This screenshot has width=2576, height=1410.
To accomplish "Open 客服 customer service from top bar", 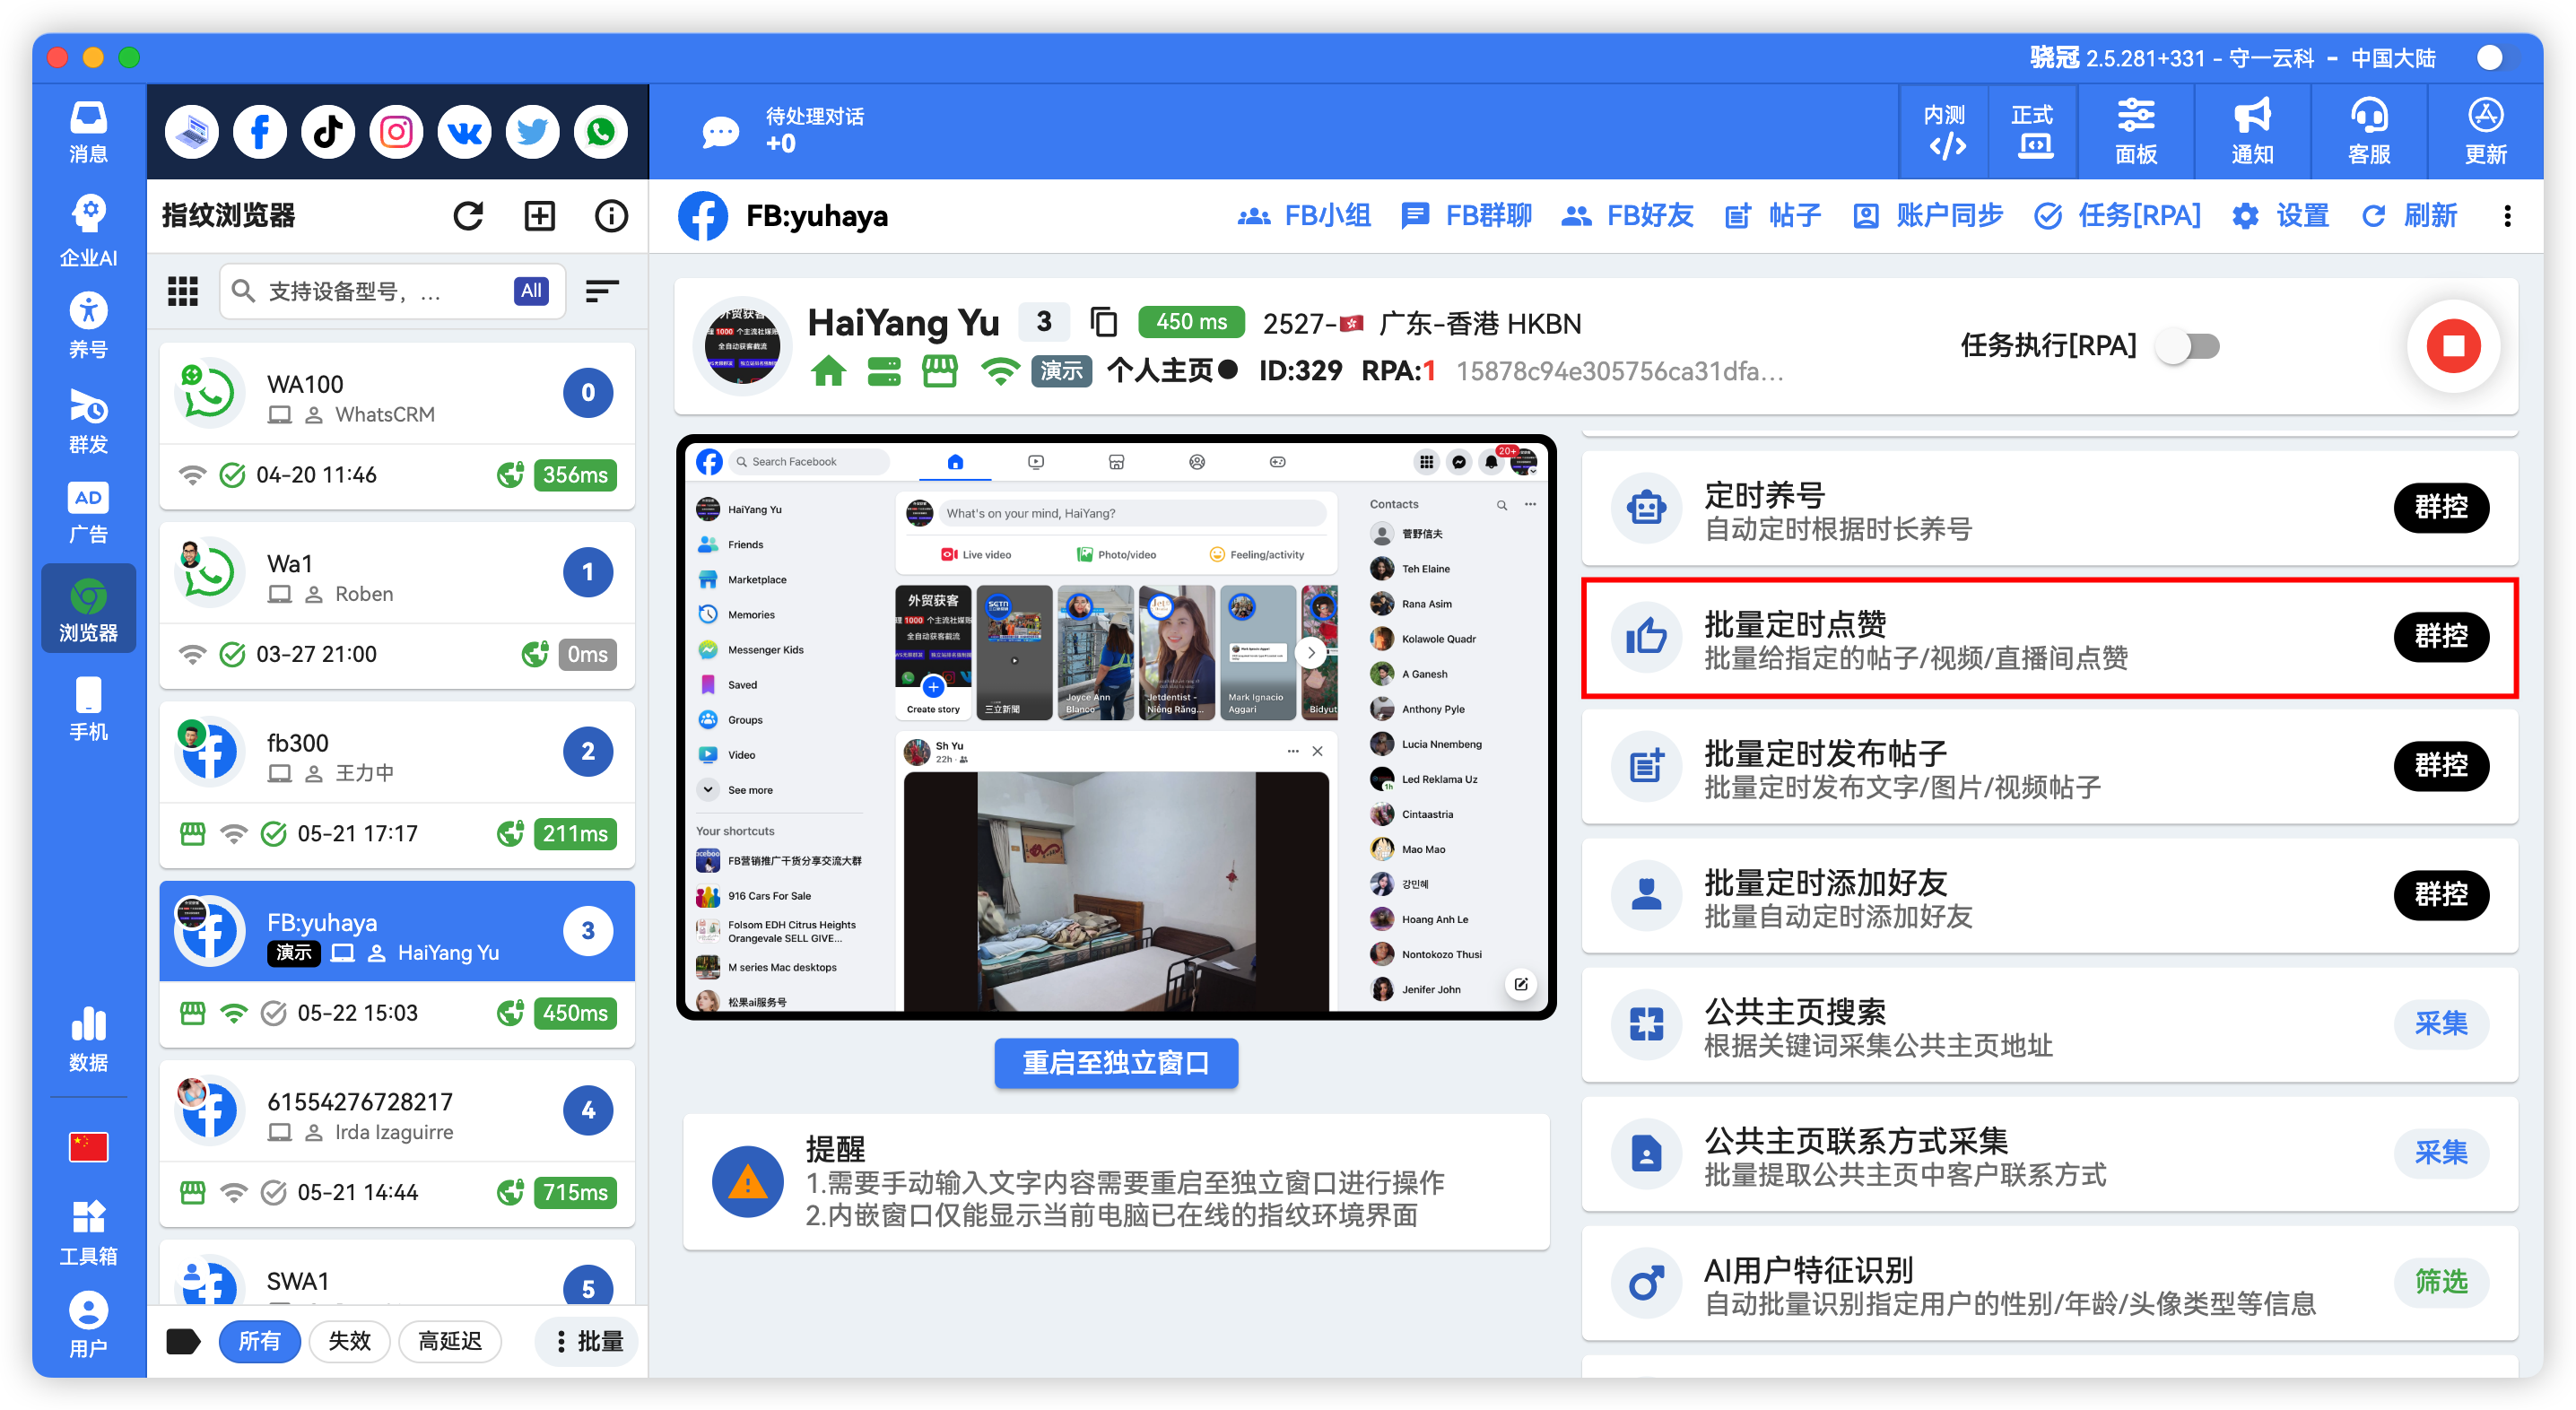I will (x=2368, y=131).
